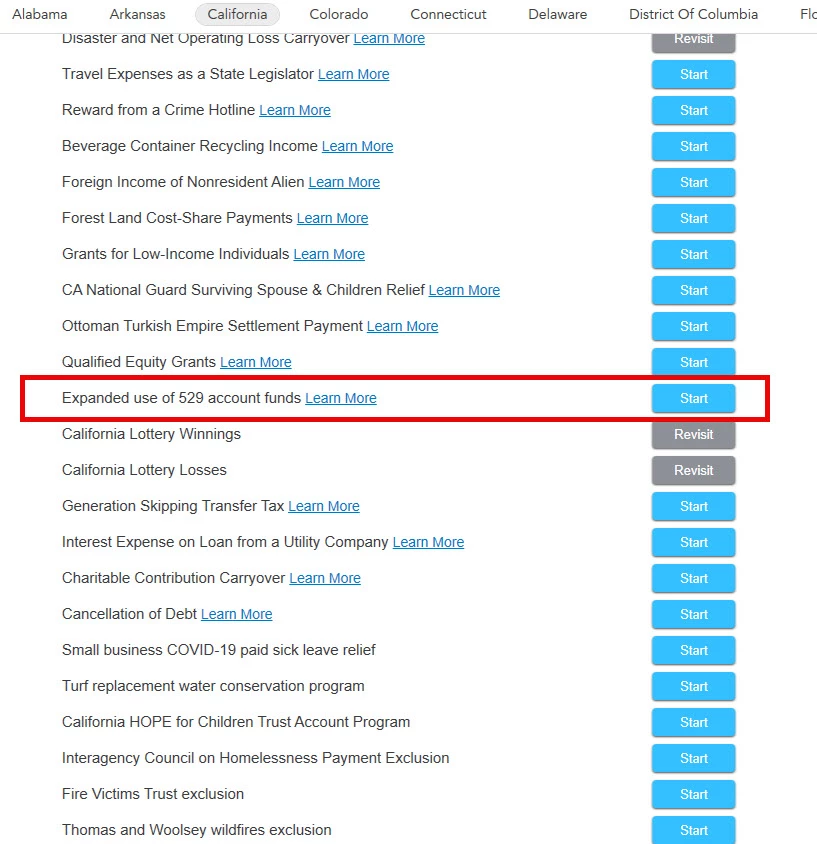
Task: Start Foreign Income of Nonresident Alien
Action: (x=693, y=182)
